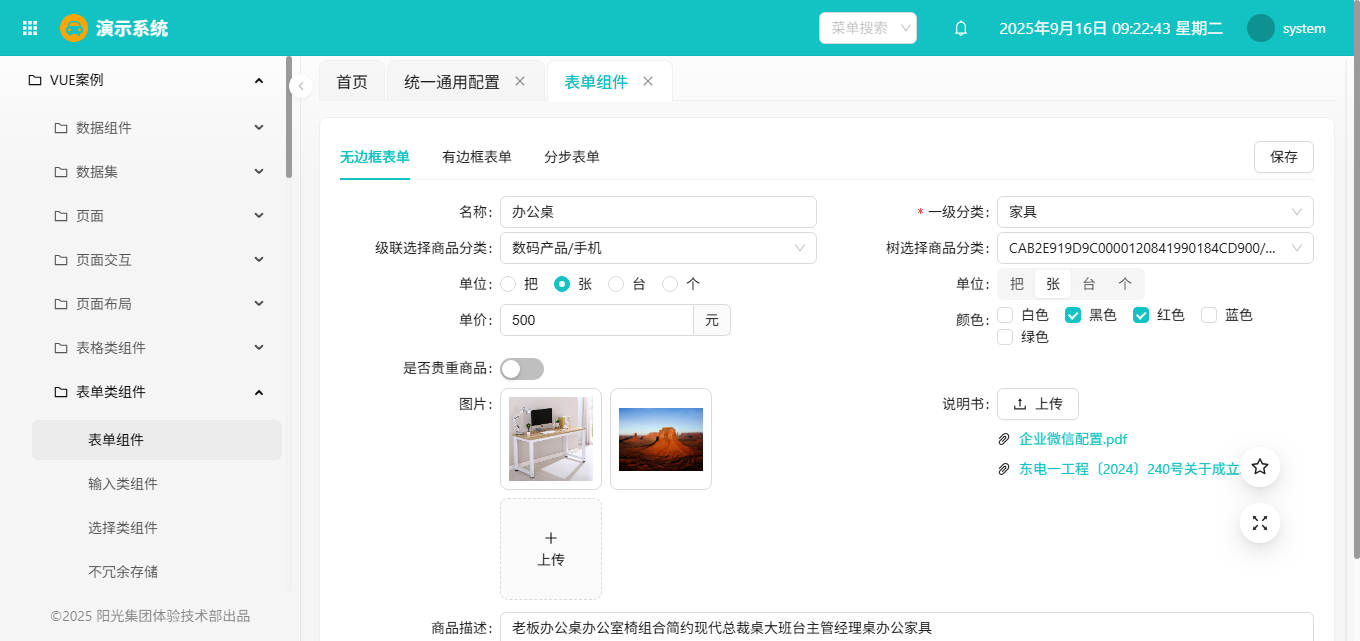The height and width of the screenshot is (641, 1360).
Task: Switch to the 有边框表单 tab
Action: click(477, 157)
